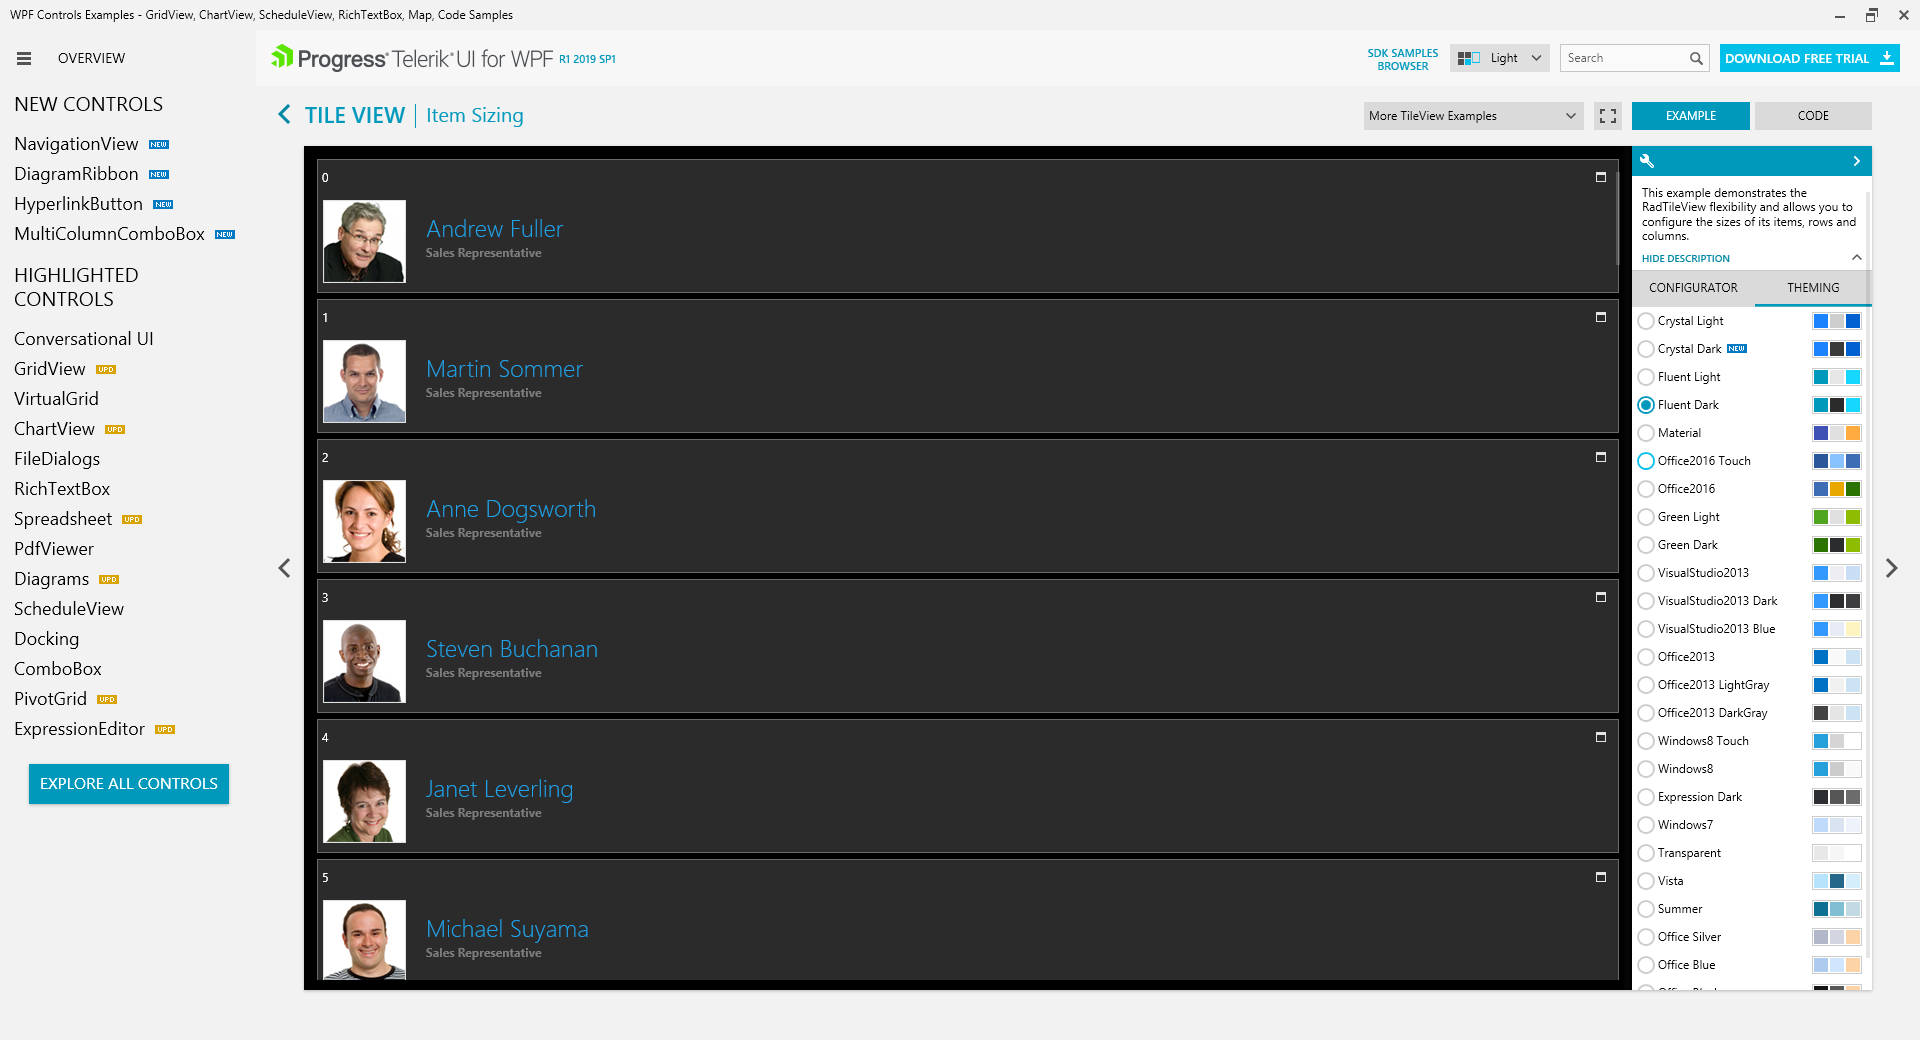The width and height of the screenshot is (1920, 1040).
Task: Maximize tile 0 Andrew Fuller
Action: pyautogui.click(x=1601, y=177)
